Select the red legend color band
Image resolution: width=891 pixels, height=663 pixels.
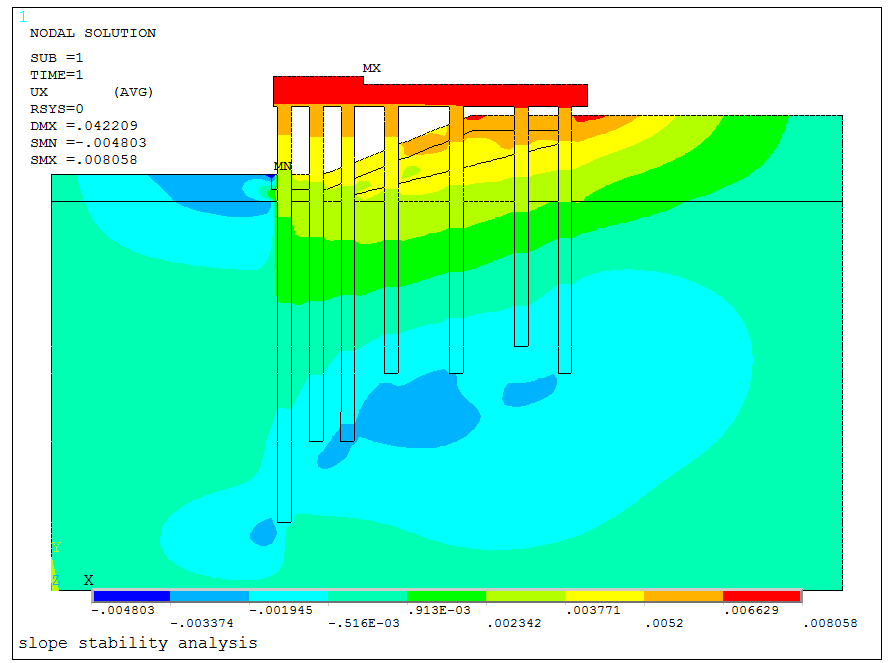click(761, 596)
